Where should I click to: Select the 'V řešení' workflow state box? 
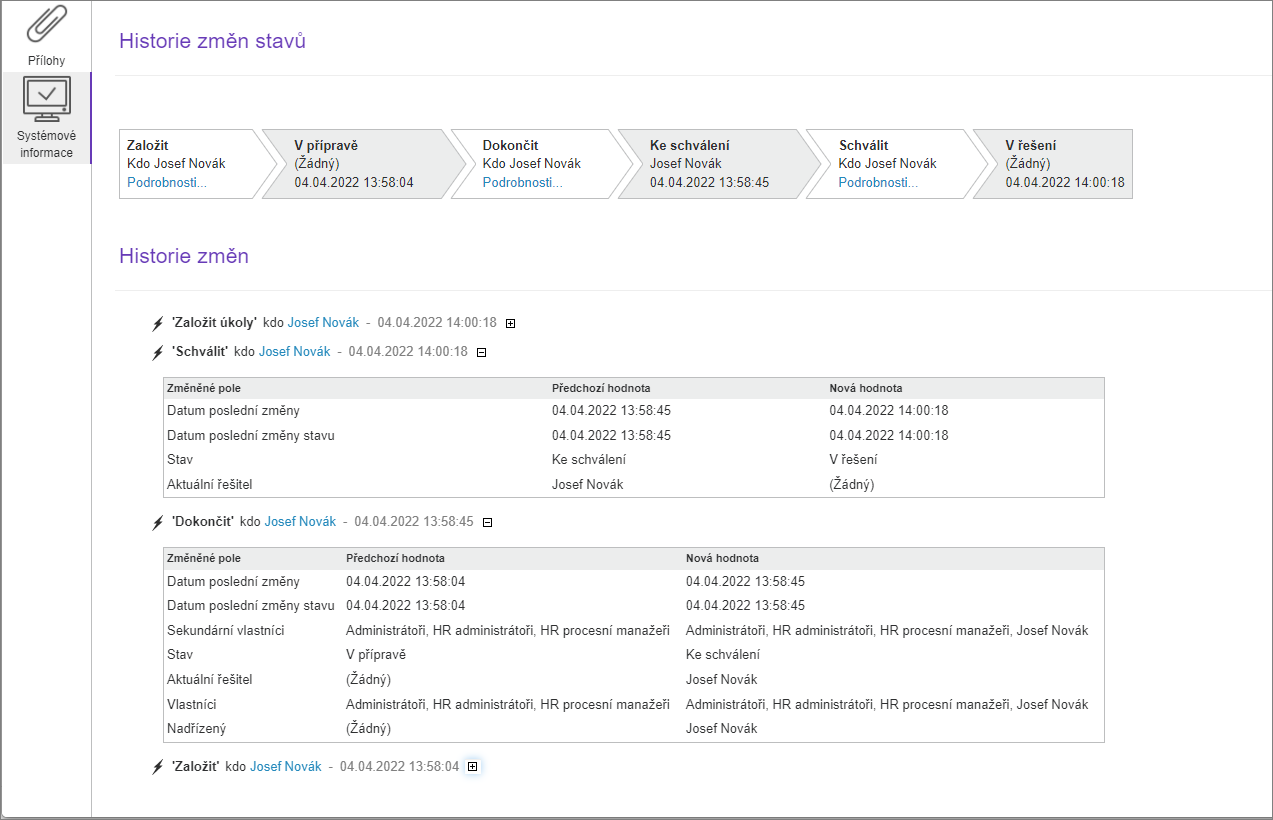click(x=1053, y=164)
